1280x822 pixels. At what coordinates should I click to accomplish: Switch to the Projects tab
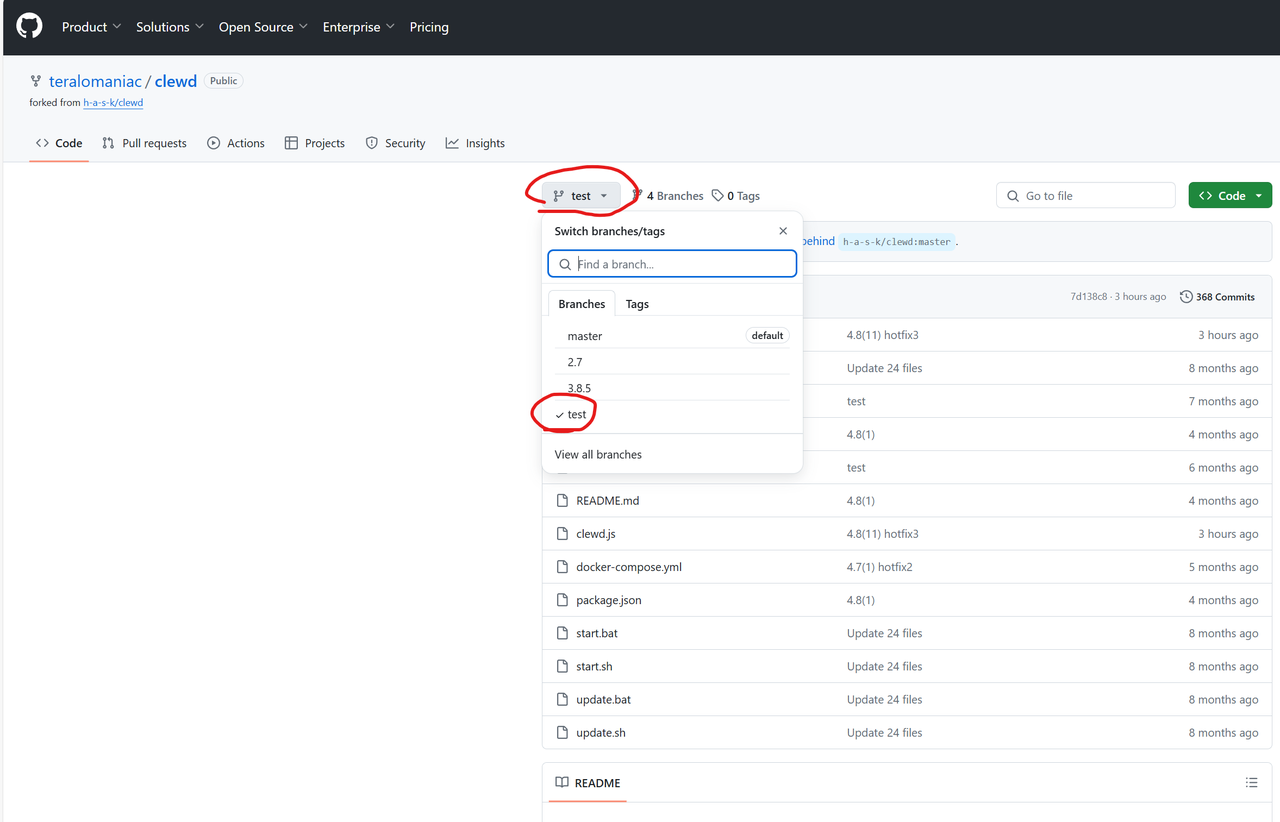[315, 143]
